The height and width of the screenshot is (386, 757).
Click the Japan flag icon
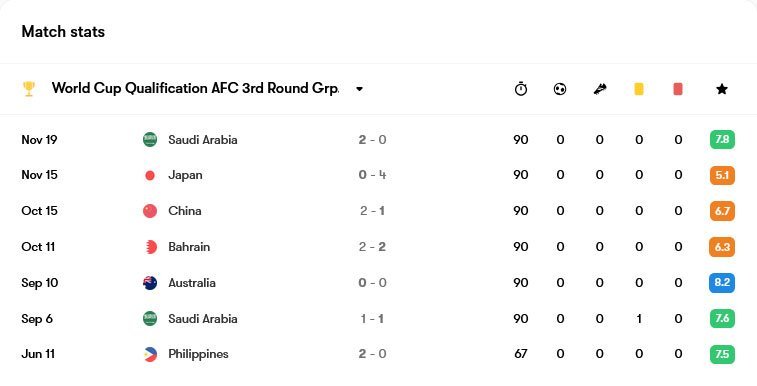tap(150, 175)
